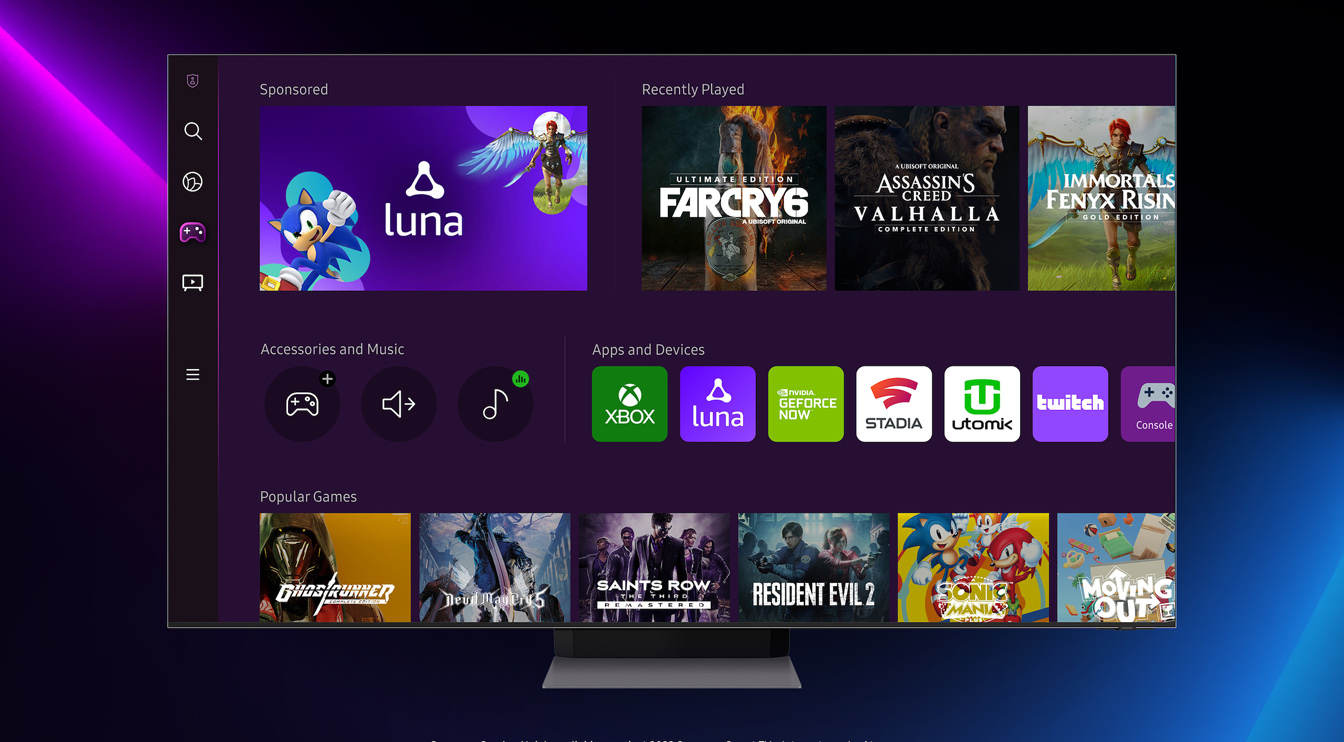The height and width of the screenshot is (742, 1344).
Task: Select Moving Out game cover
Action: click(1116, 568)
